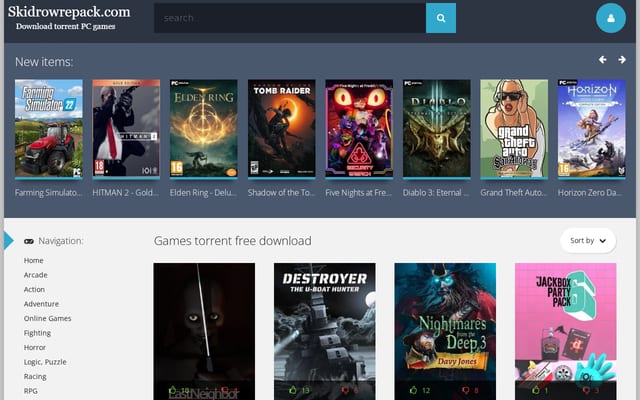Like the Destroyer game with thumbs up
Image resolution: width=640 pixels, height=400 pixels.
(293, 390)
